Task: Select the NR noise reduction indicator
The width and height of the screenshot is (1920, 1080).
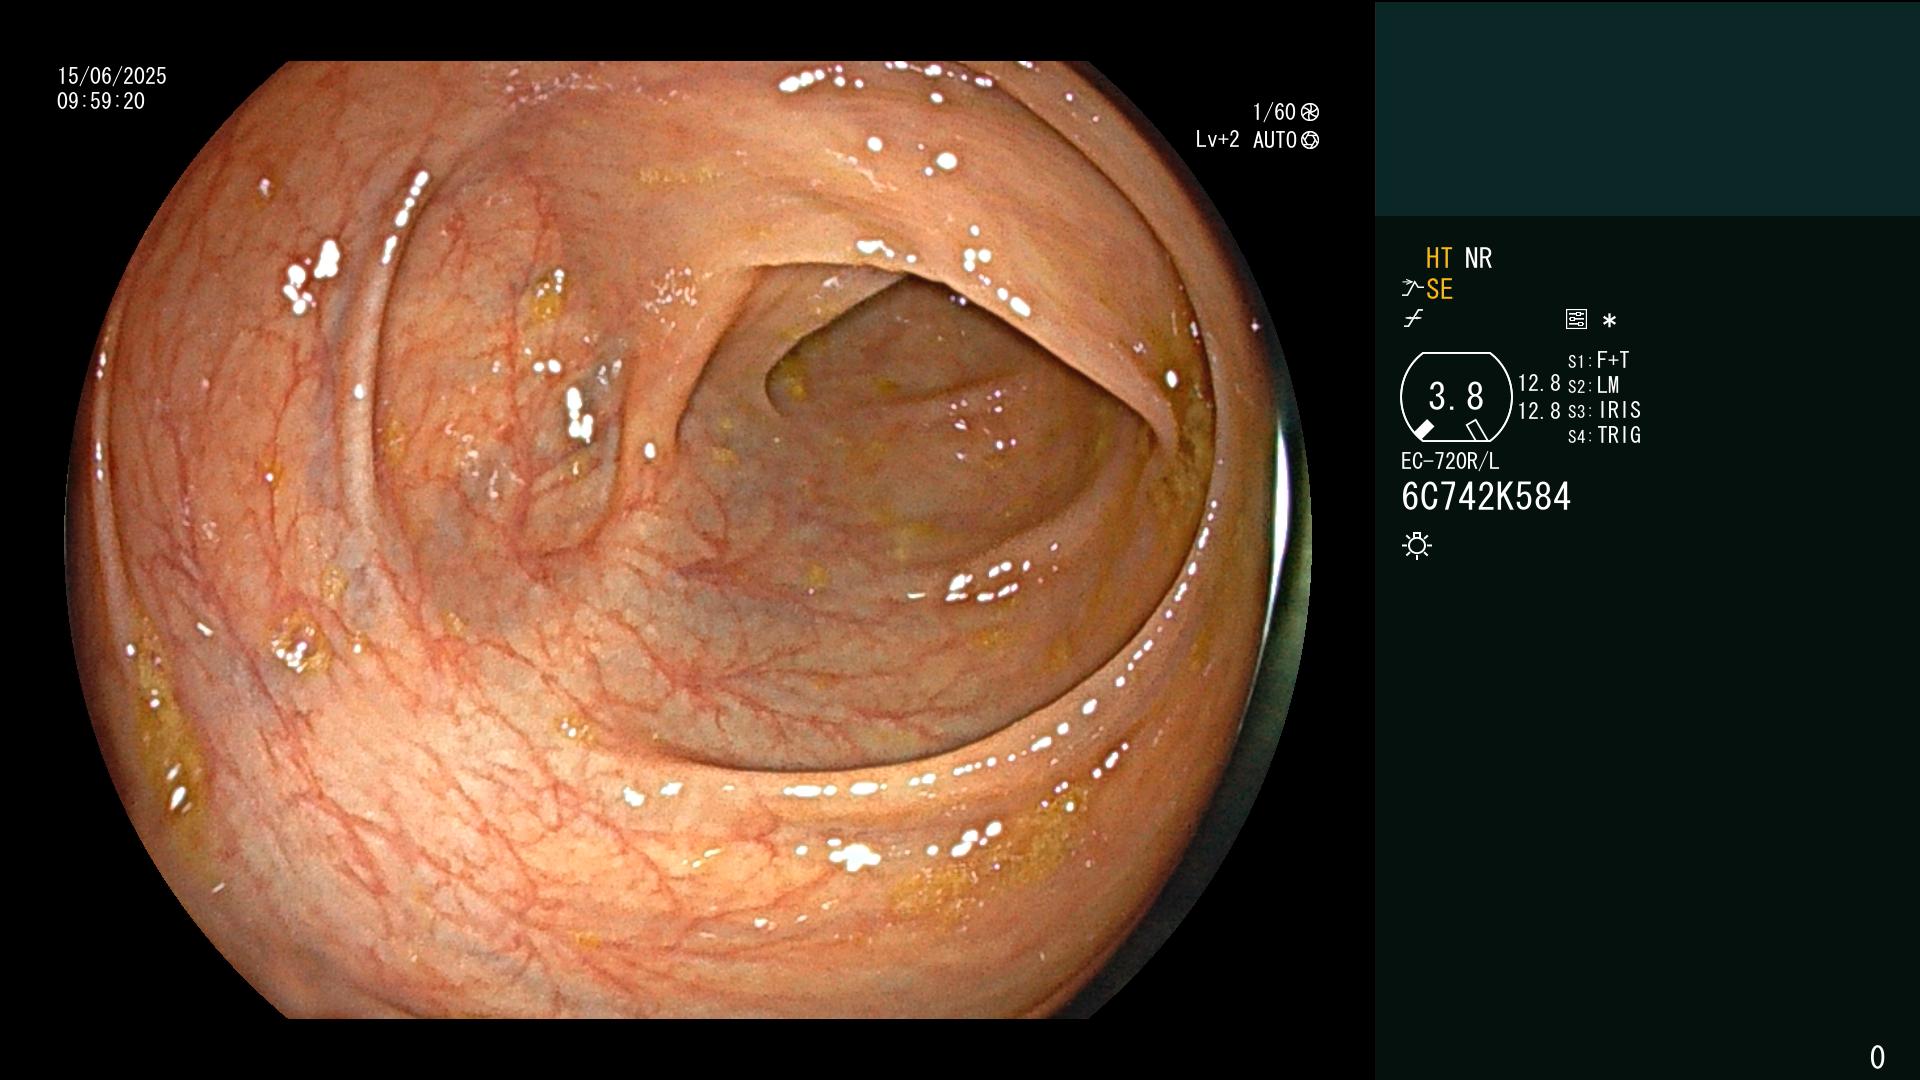Action: coord(1478,258)
